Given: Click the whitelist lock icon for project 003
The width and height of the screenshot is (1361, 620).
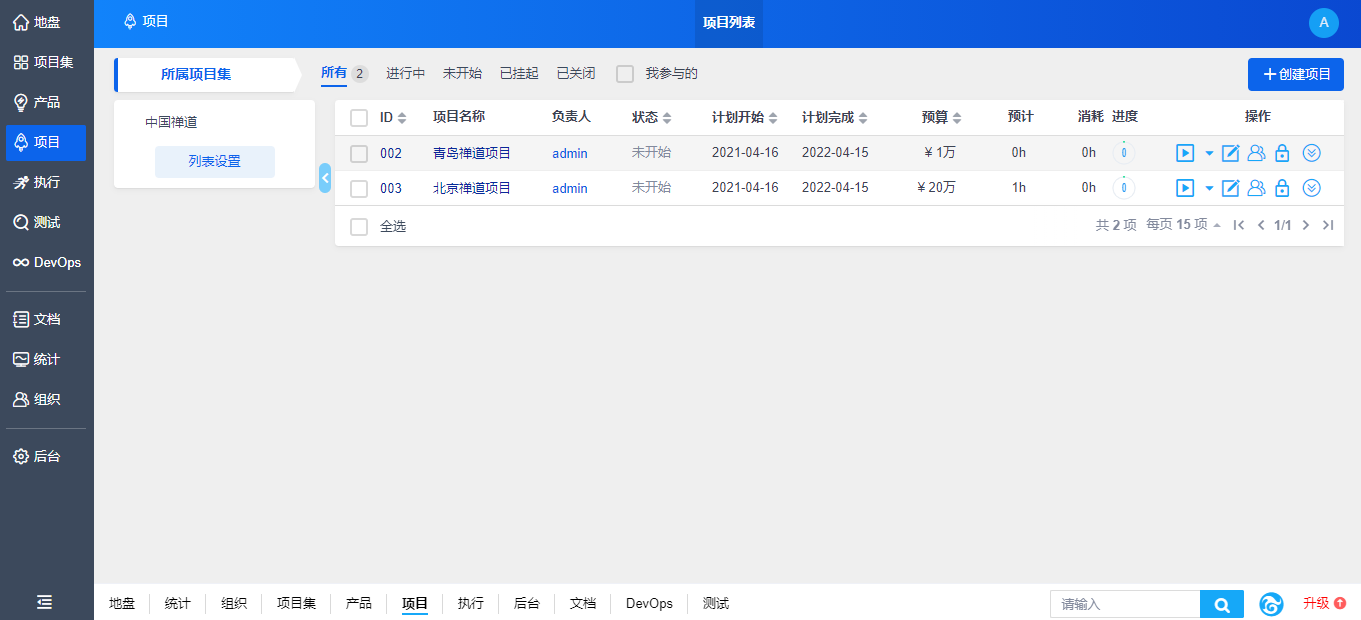Looking at the screenshot, I should [x=1282, y=188].
